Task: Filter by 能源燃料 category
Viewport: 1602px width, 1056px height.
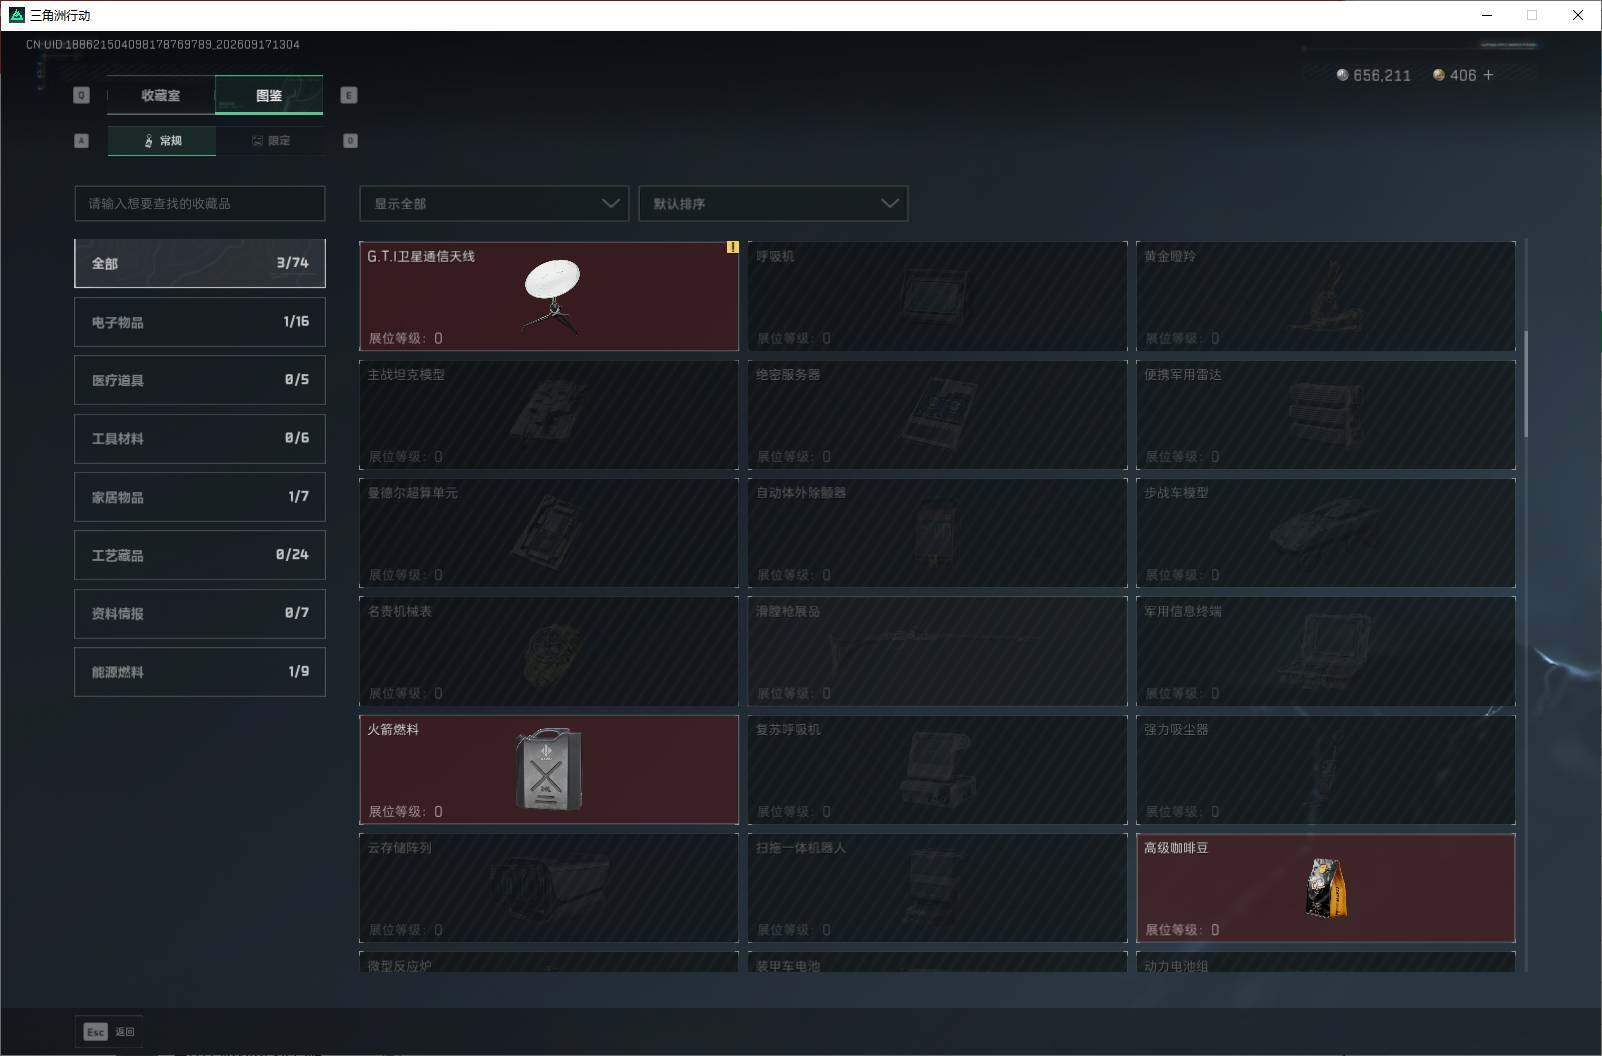Action: (x=200, y=672)
